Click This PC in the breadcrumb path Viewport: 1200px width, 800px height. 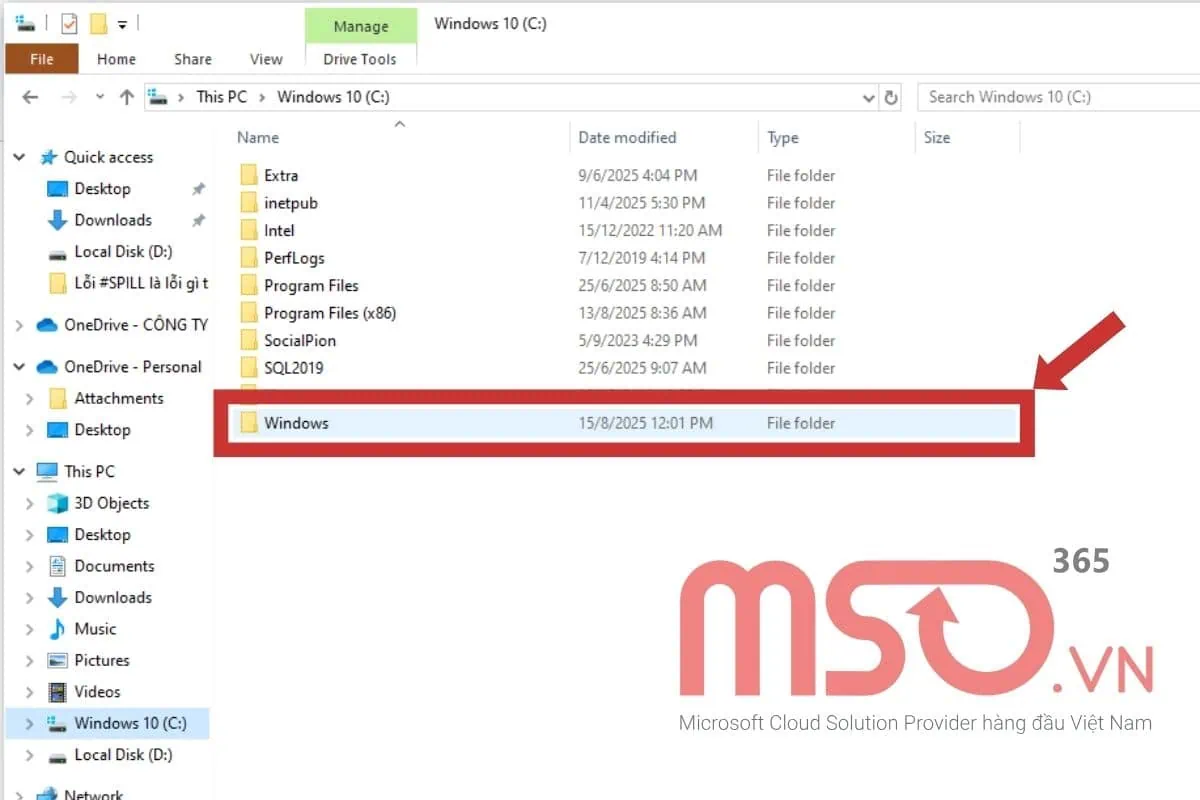tap(221, 96)
